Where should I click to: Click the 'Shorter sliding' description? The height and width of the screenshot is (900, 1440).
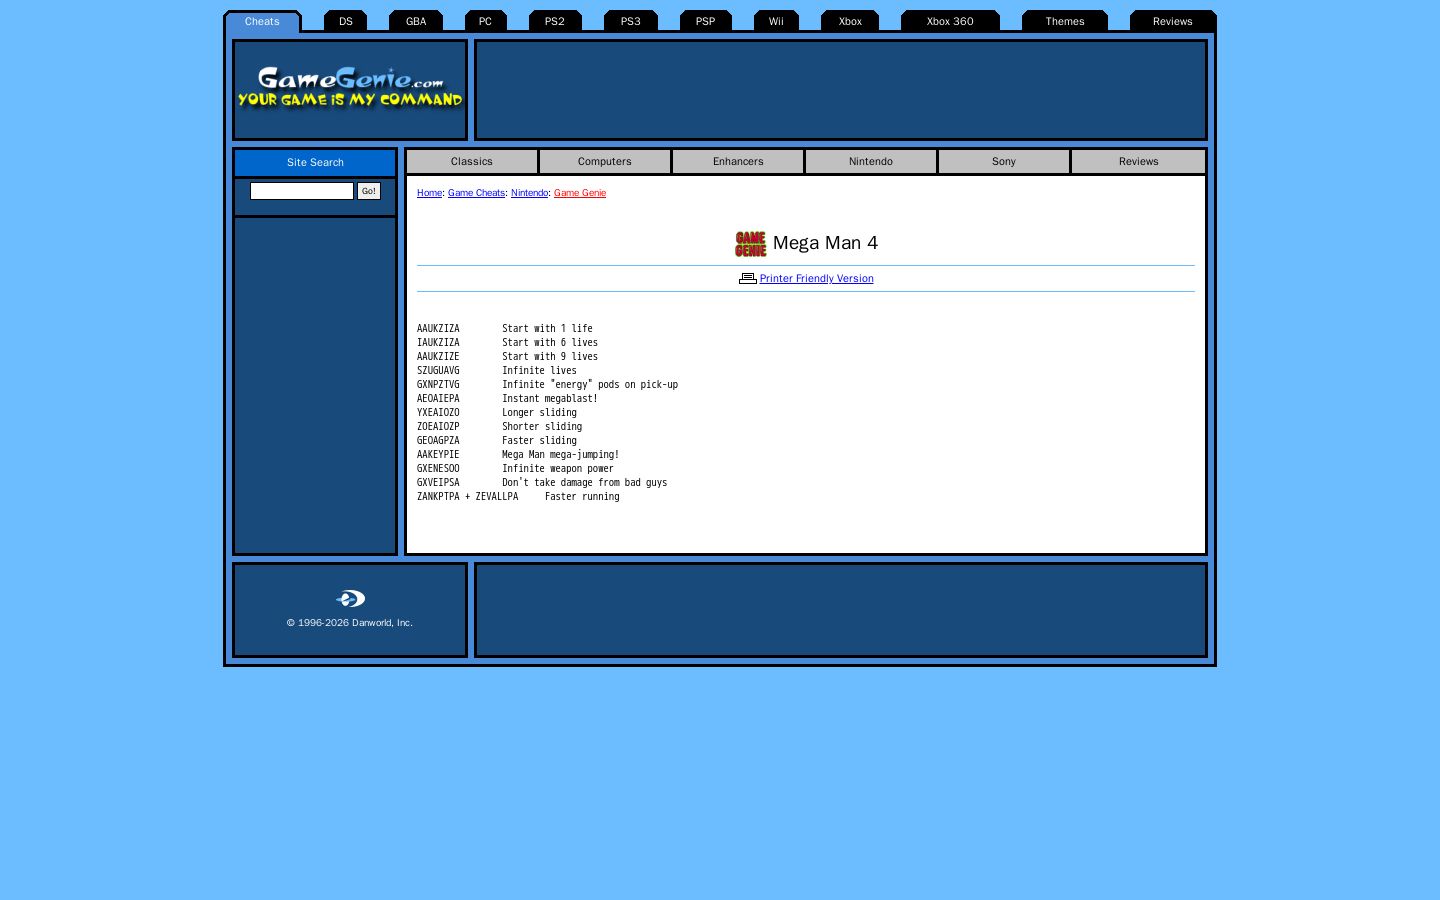tap(542, 427)
